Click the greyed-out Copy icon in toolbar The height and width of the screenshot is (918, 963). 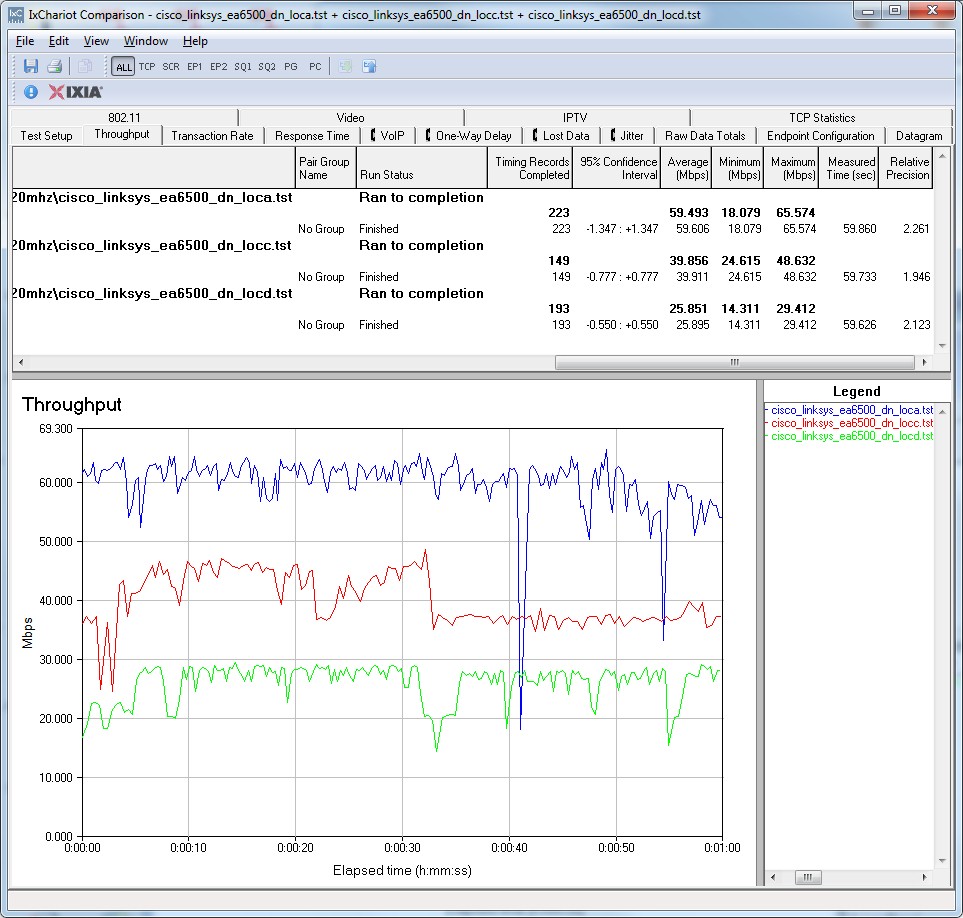[85, 66]
